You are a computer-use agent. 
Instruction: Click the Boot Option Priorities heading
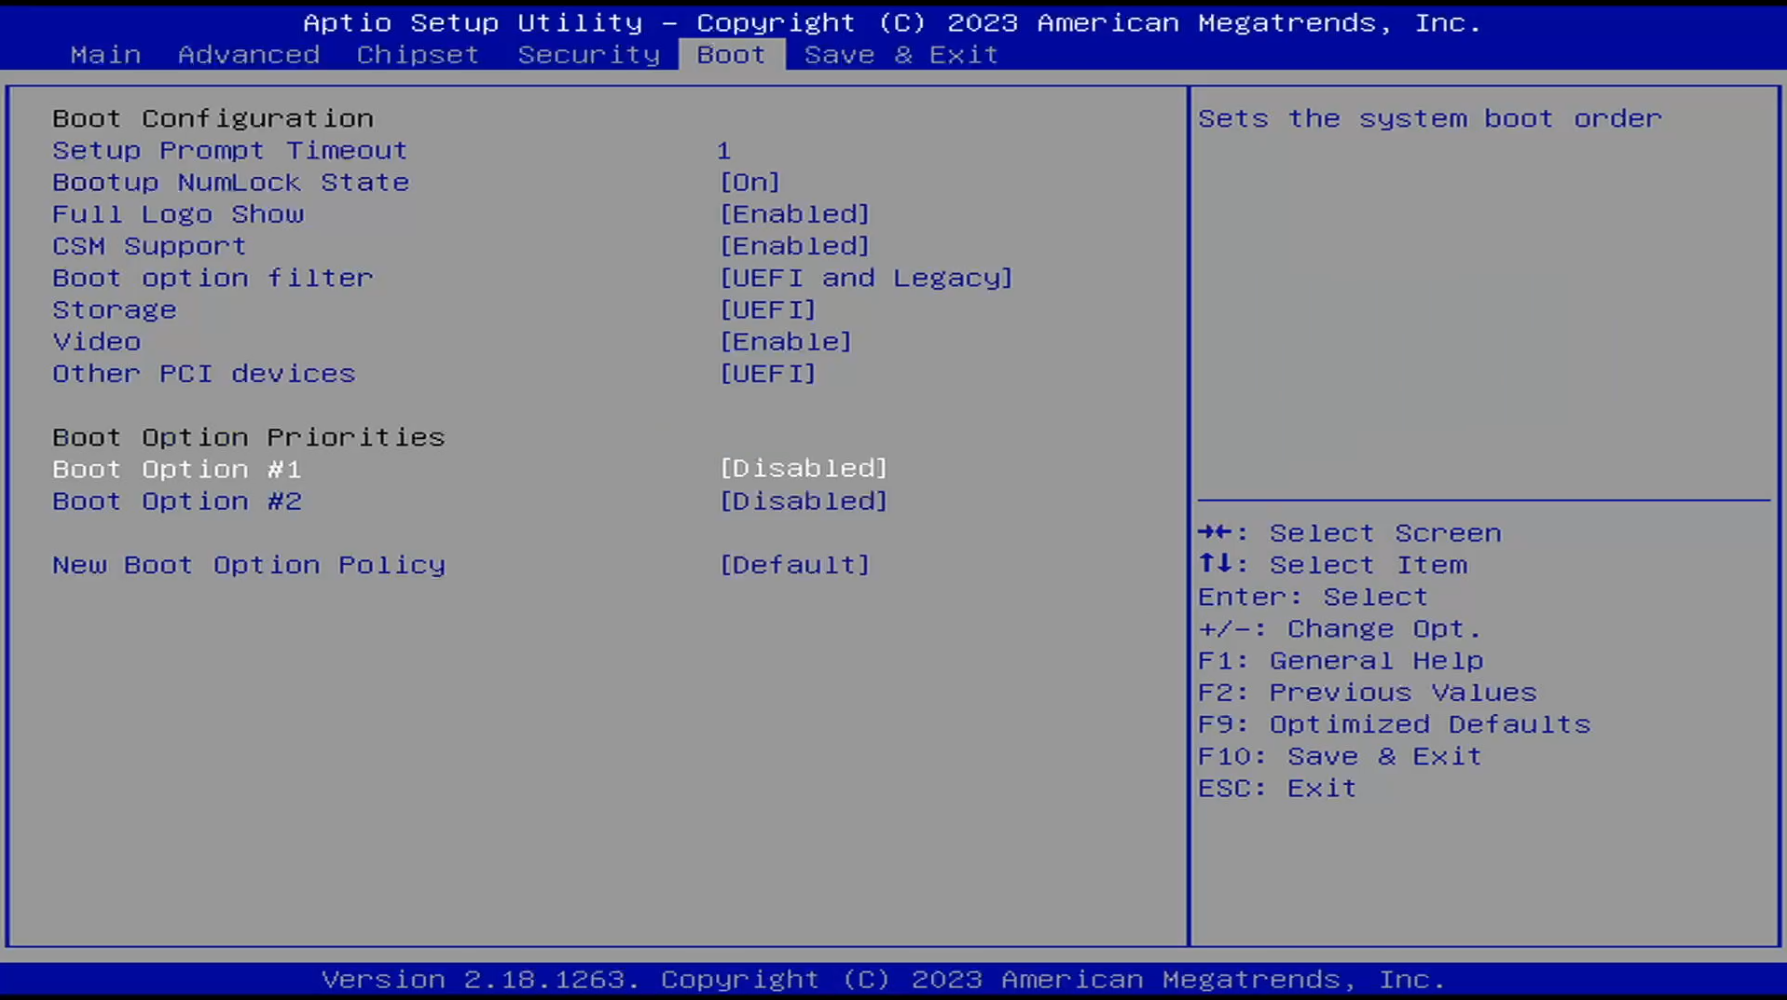coord(249,438)
